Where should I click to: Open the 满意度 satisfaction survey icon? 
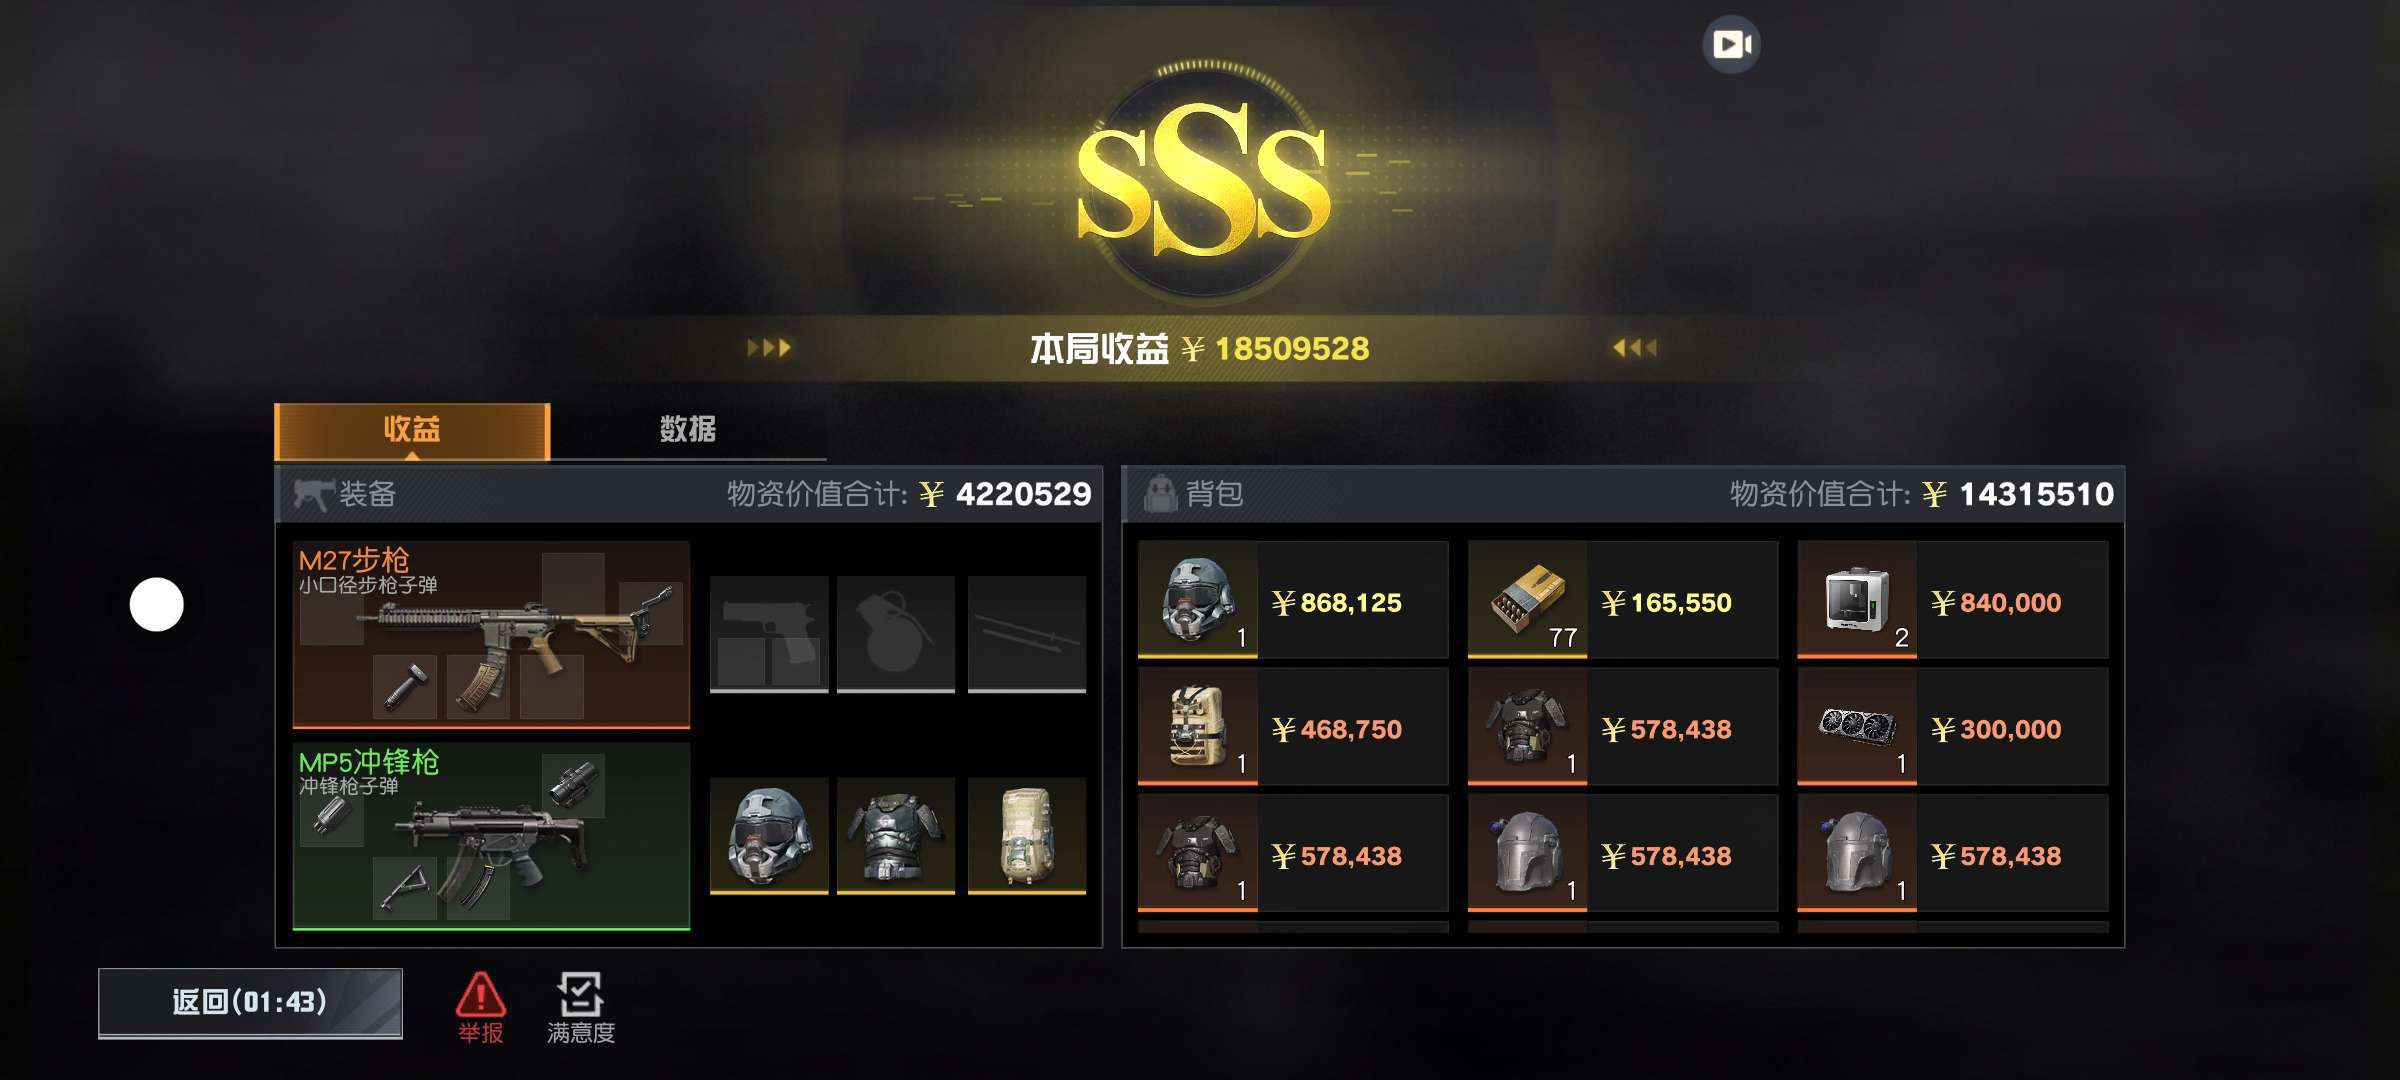[x=581, y=1008]
